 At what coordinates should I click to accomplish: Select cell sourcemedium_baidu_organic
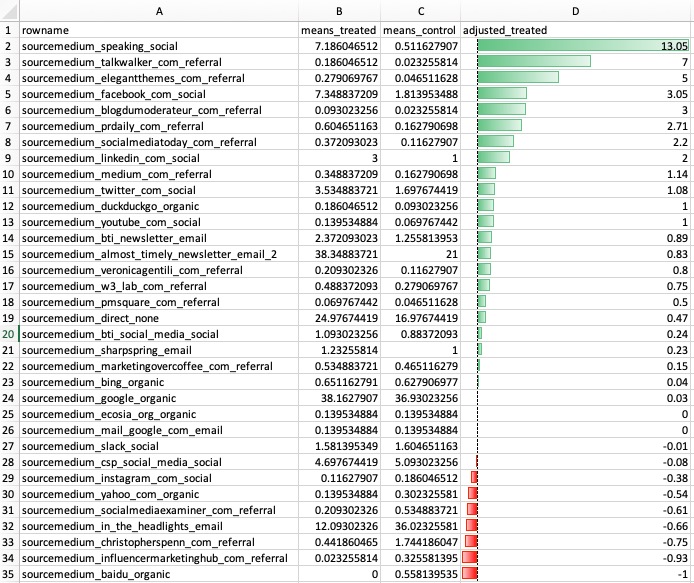click(x=159, y=574)
